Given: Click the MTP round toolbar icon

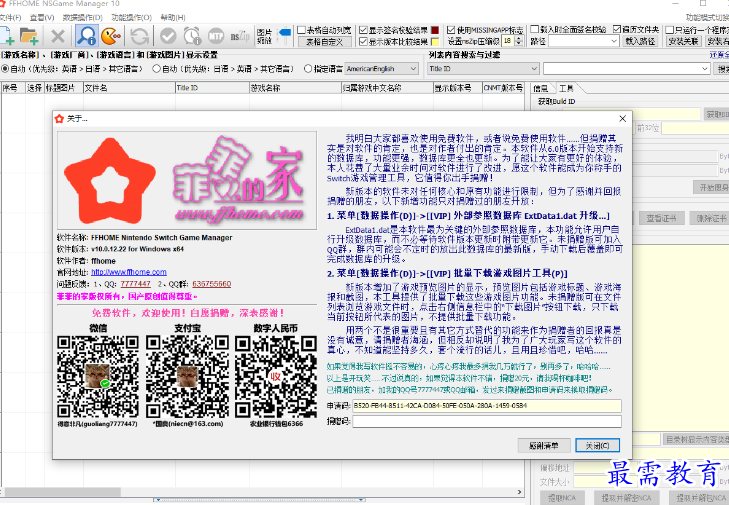Looking at the screenshot, I should tap(216, 36).
